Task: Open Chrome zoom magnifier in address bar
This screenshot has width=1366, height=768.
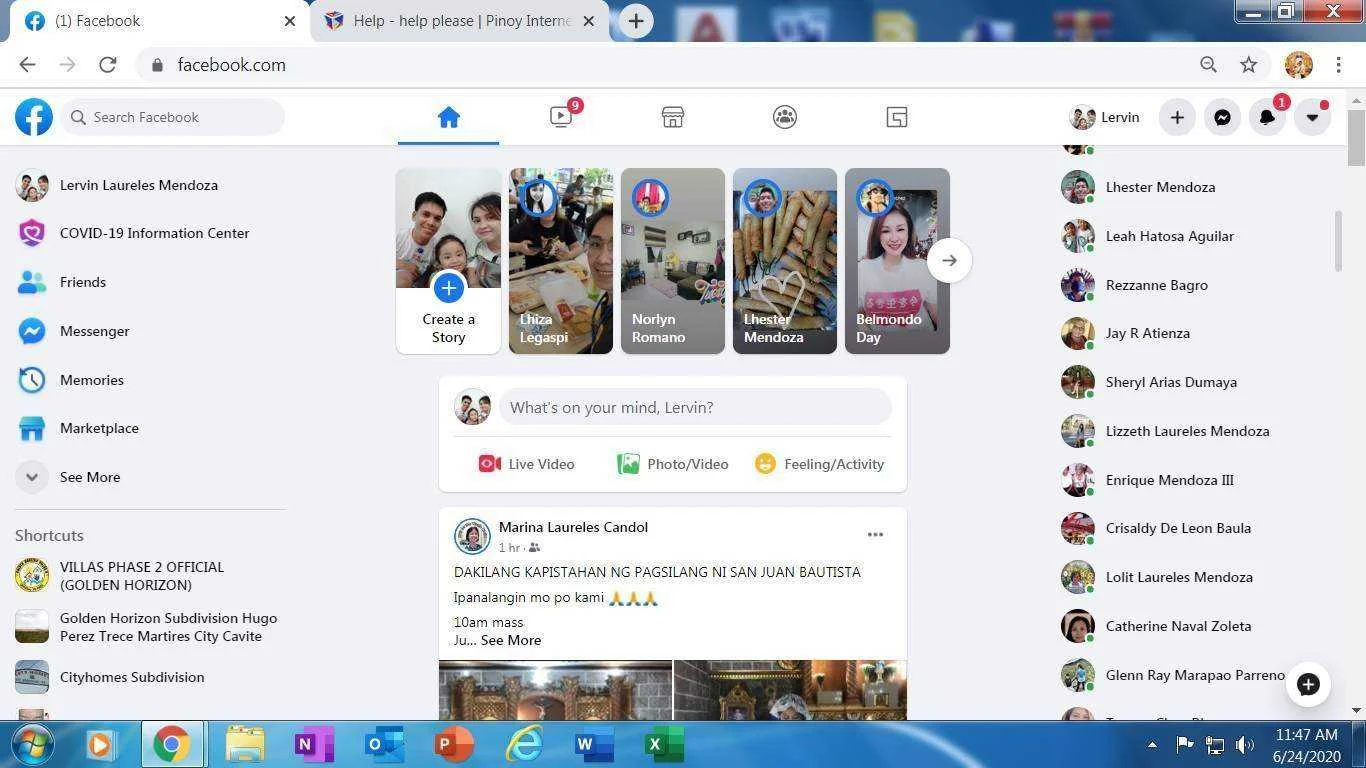Action: coord(1208,65)
